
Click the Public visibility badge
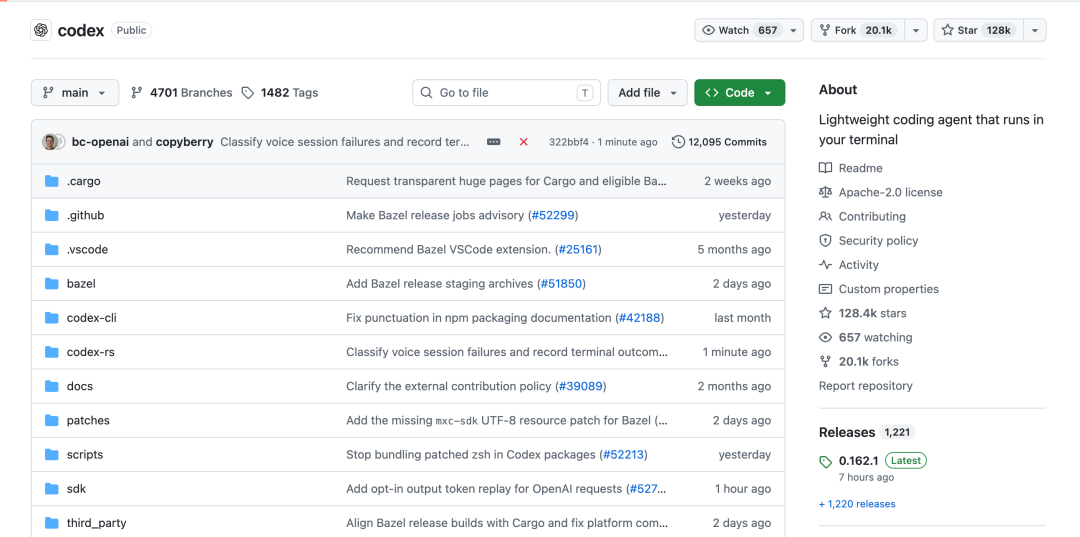click(x=131, y=30)
